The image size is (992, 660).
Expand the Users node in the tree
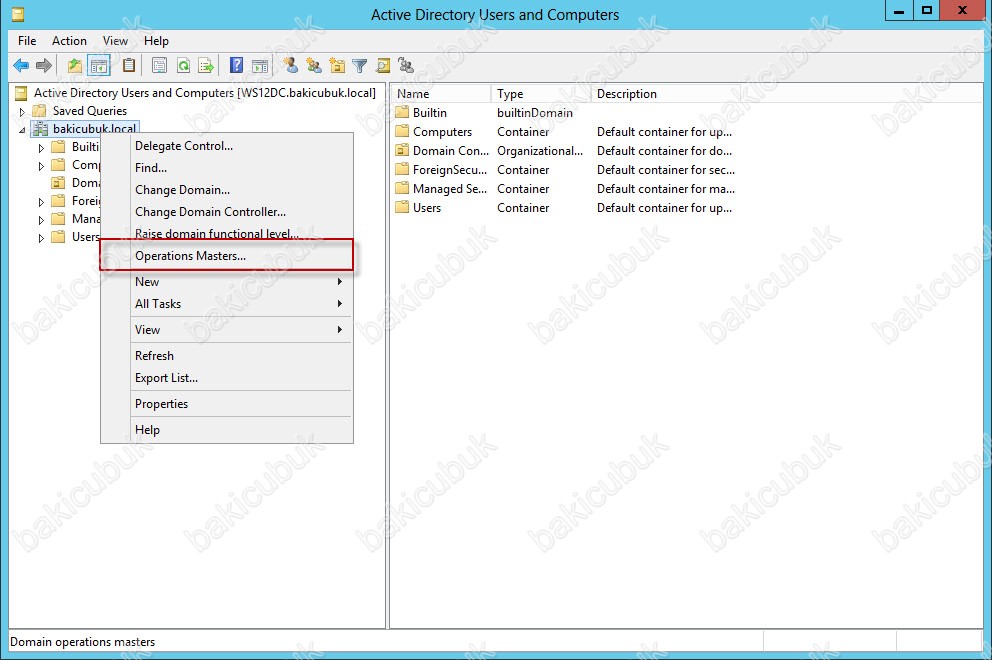tap(41, 238)
